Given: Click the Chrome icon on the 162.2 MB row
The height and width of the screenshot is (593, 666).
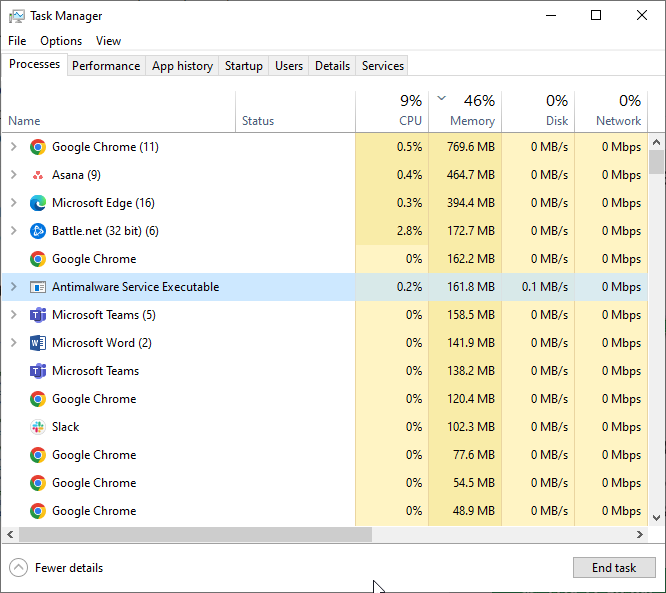Looking at the screenshot, I should click(x=38, y=259).
